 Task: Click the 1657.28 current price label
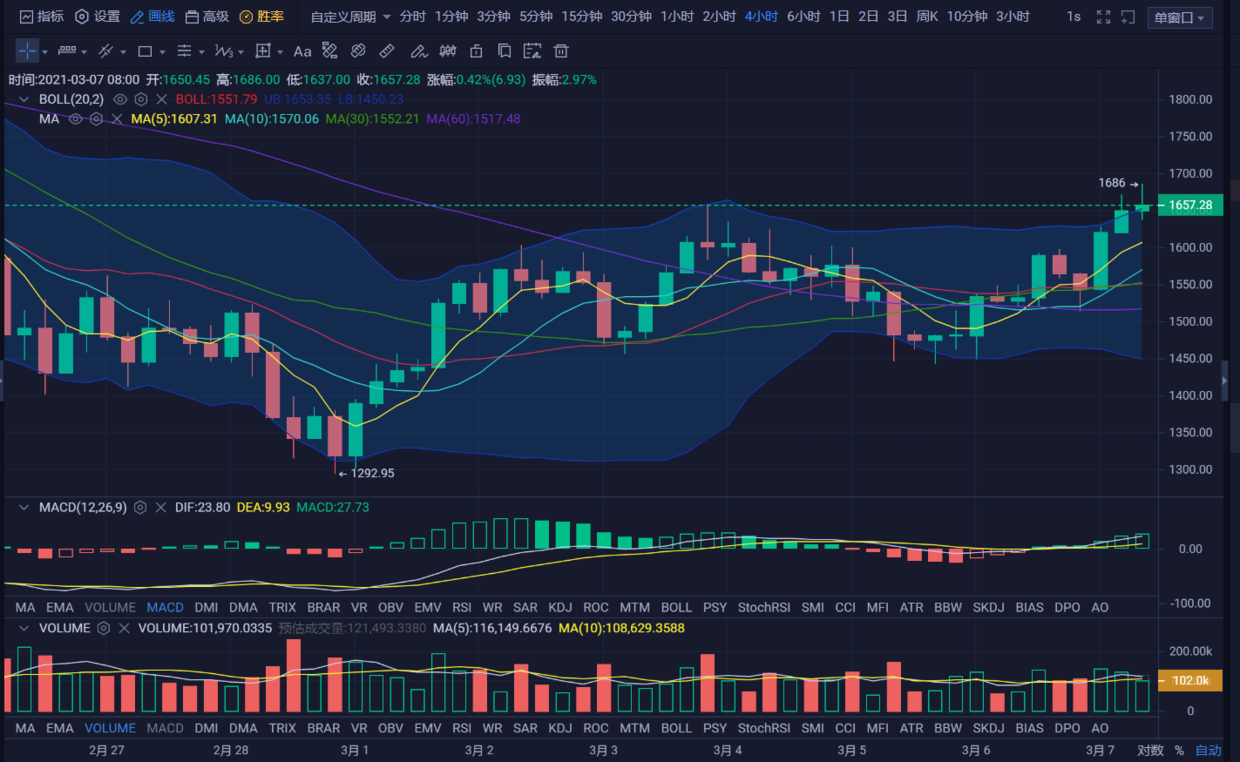(x=1190, y=206)
